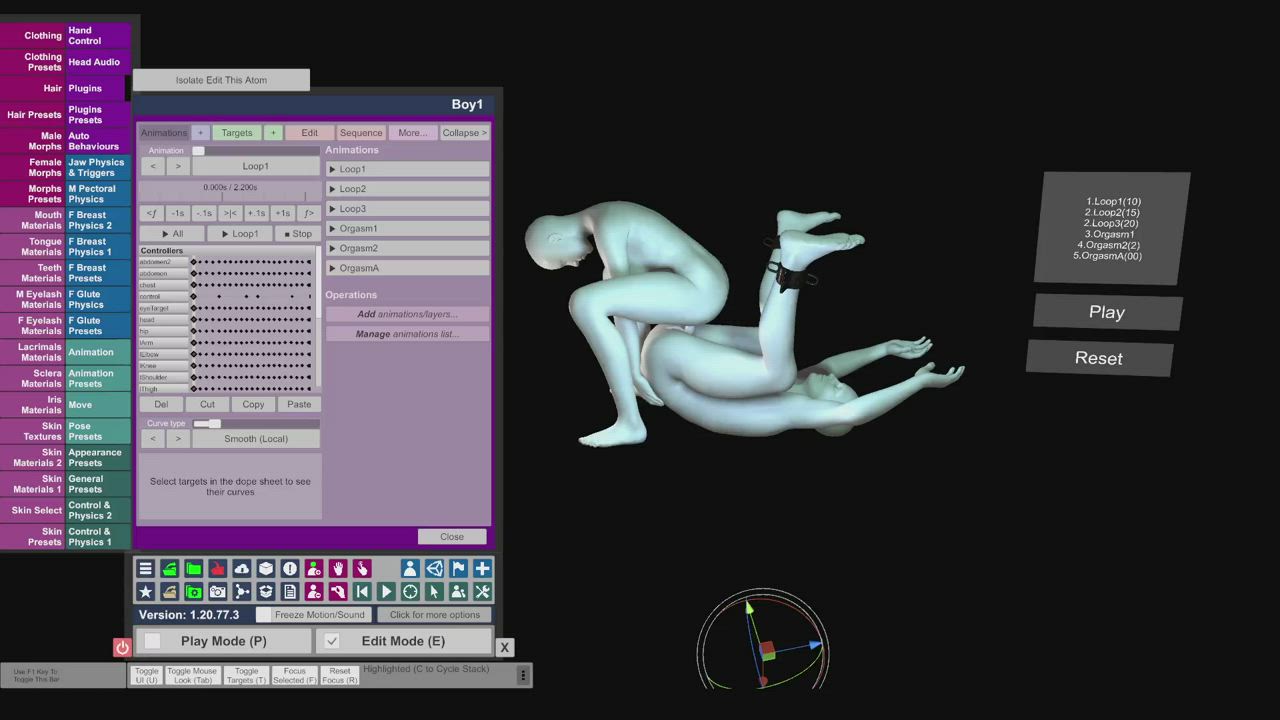
Task: Click the Play button on the right panel
Action: 1107,312
